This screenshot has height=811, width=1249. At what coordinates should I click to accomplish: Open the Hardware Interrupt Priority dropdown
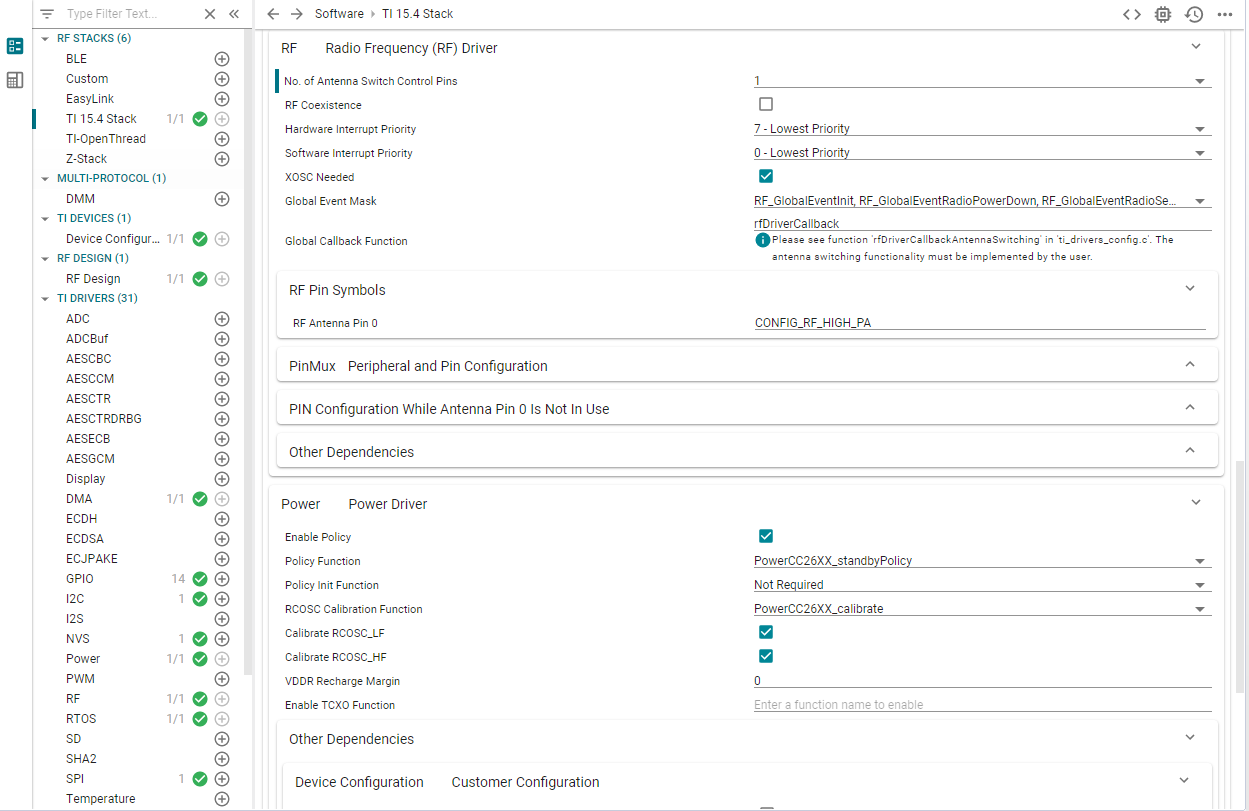(982, 129)
